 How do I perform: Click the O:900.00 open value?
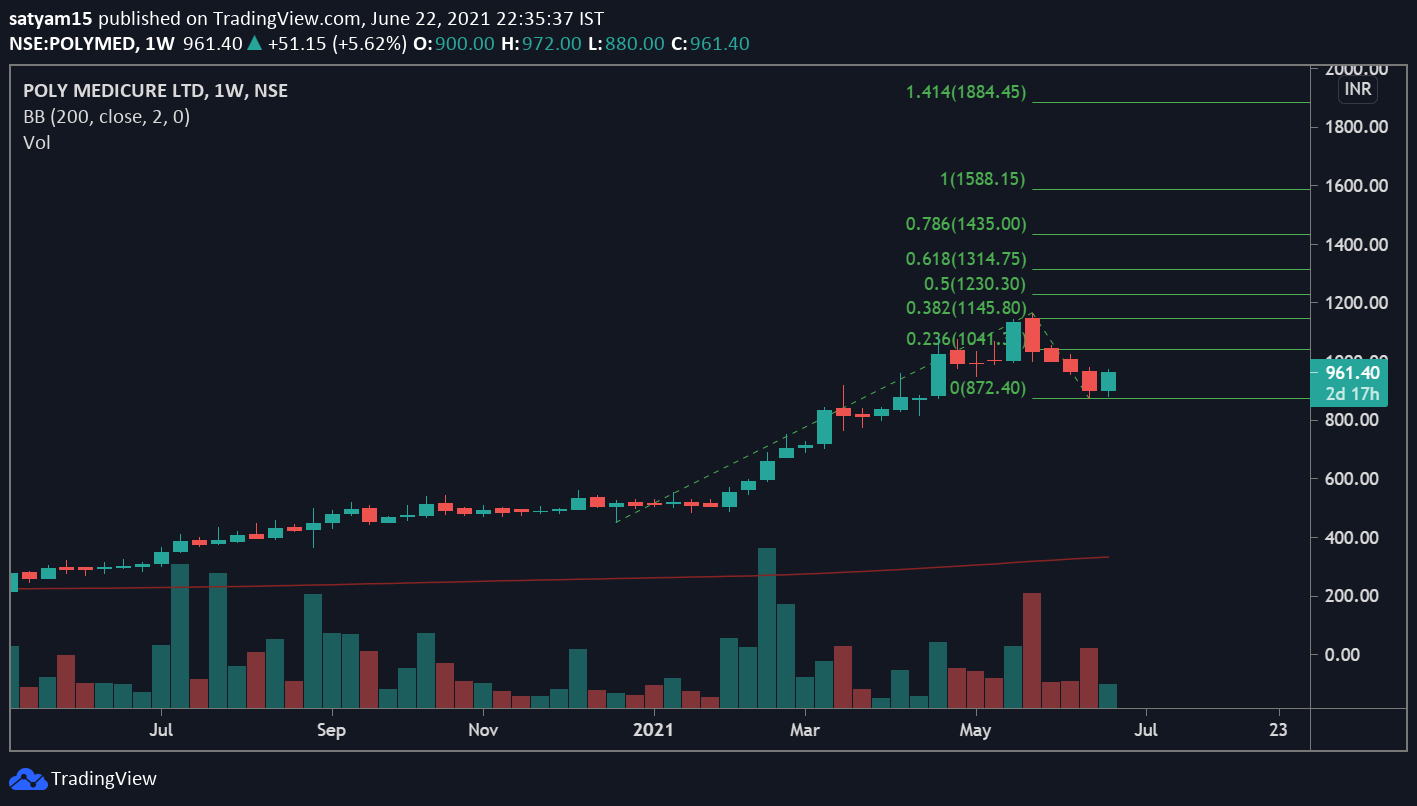coord(453,44)
